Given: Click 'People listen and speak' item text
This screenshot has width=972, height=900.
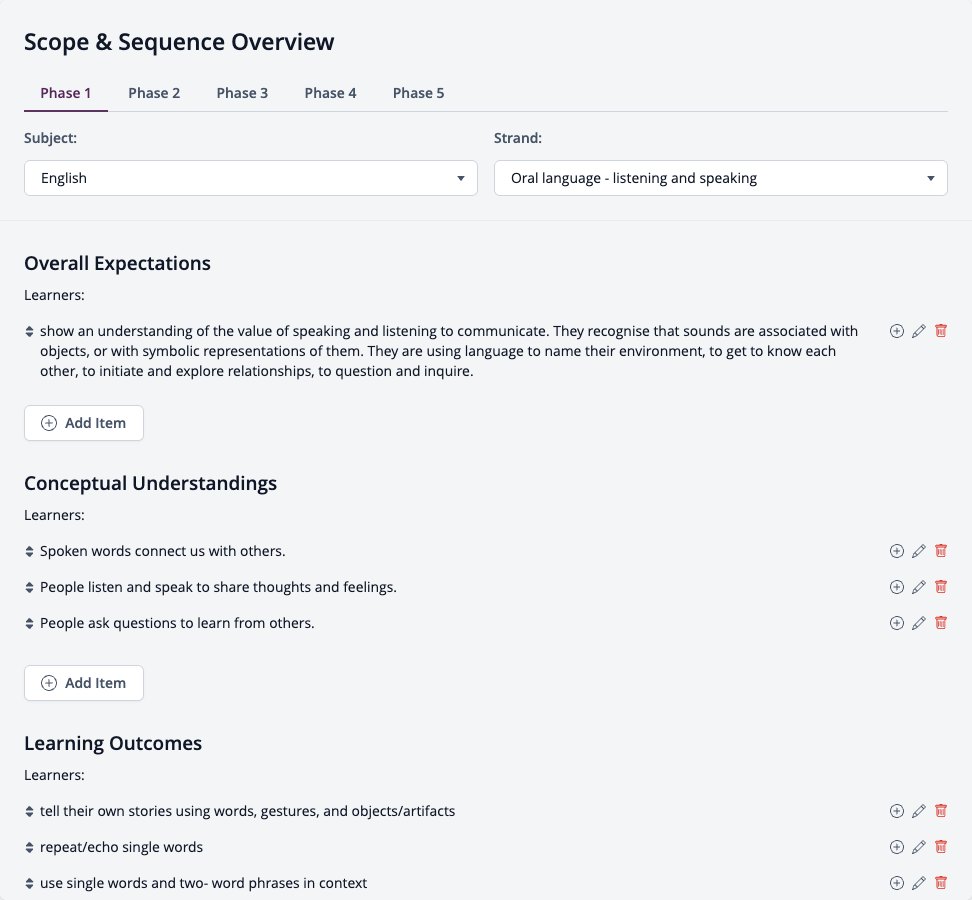Looking at the screenshot, I should 218,587.
